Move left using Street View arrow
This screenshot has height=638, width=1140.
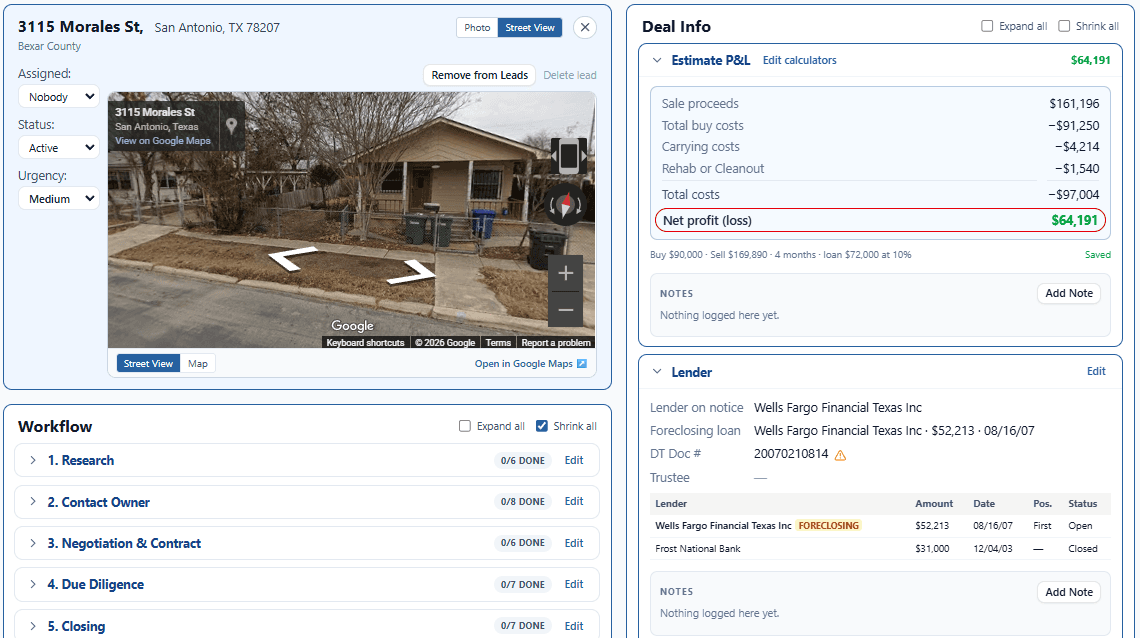[293, 258]
